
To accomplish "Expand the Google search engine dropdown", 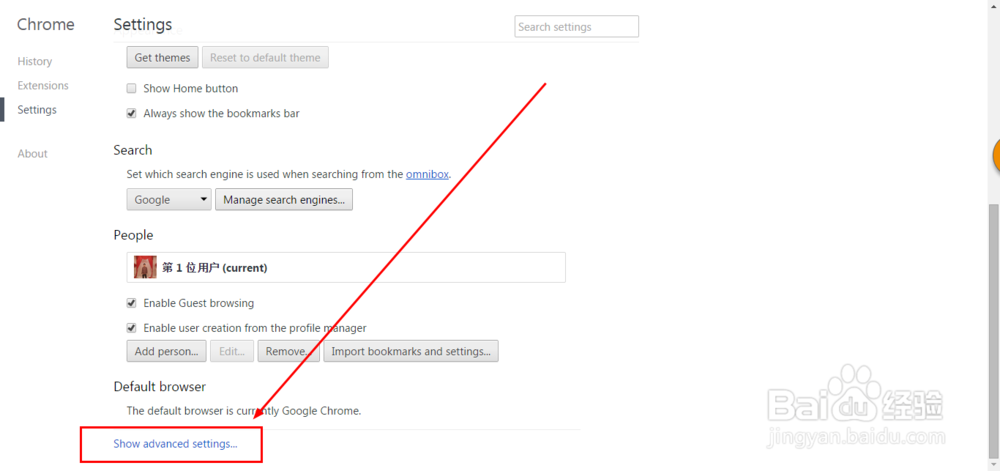I will pos(169,199).
